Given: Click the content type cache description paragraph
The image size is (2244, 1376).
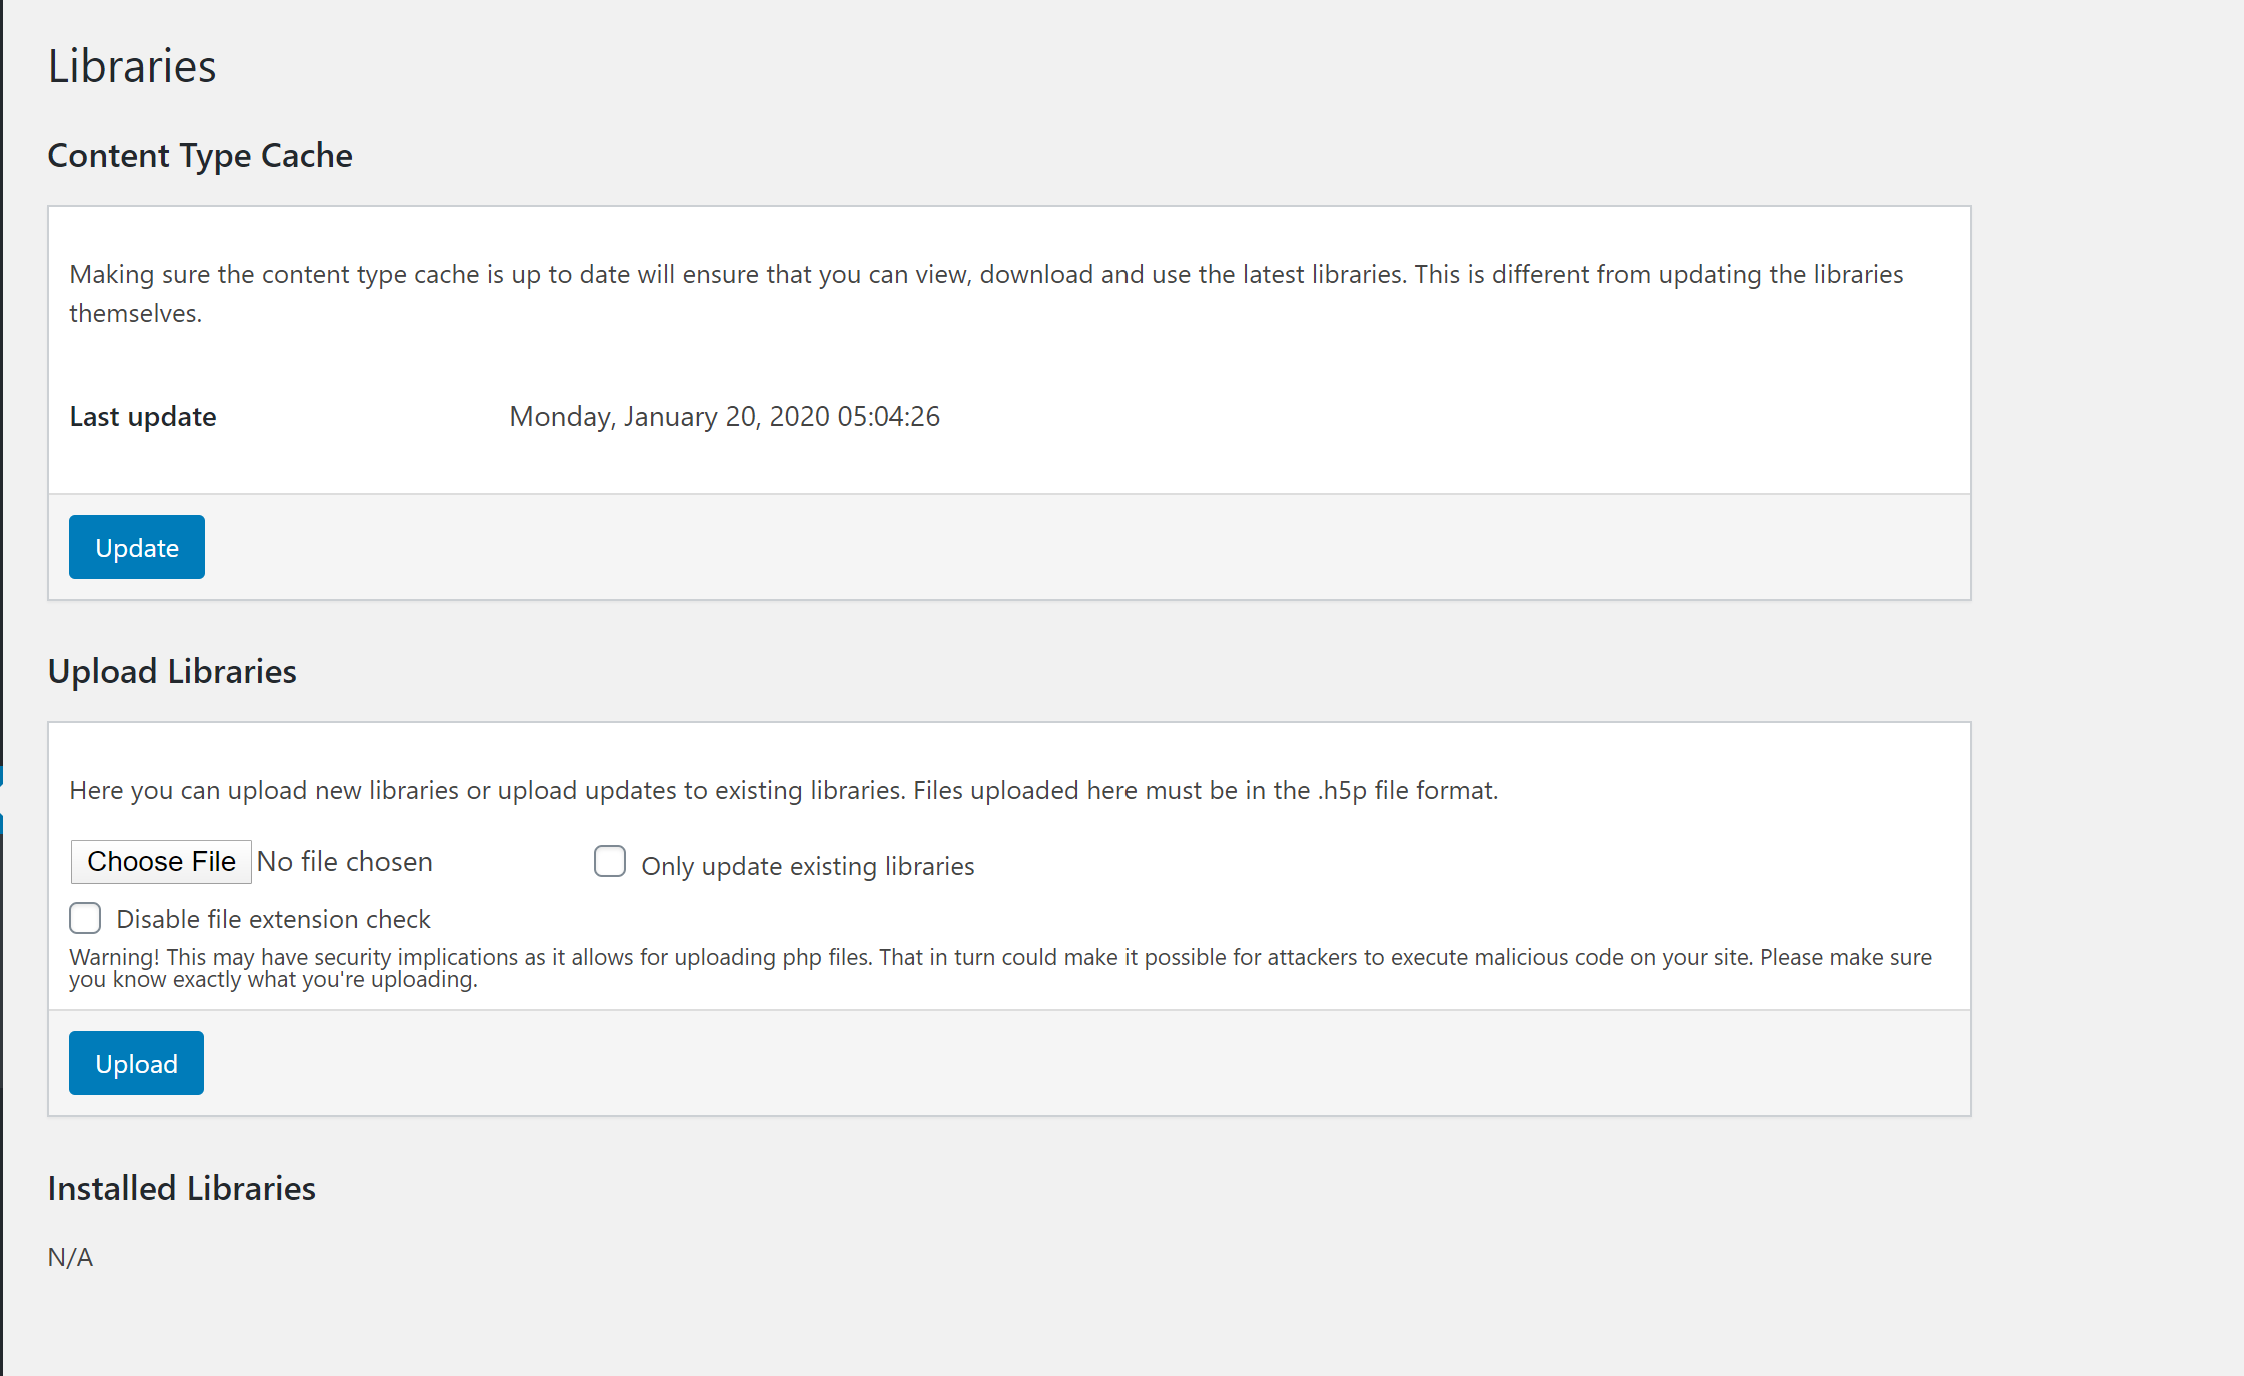Looking at the screenshot, I should [x=986, y=293].
